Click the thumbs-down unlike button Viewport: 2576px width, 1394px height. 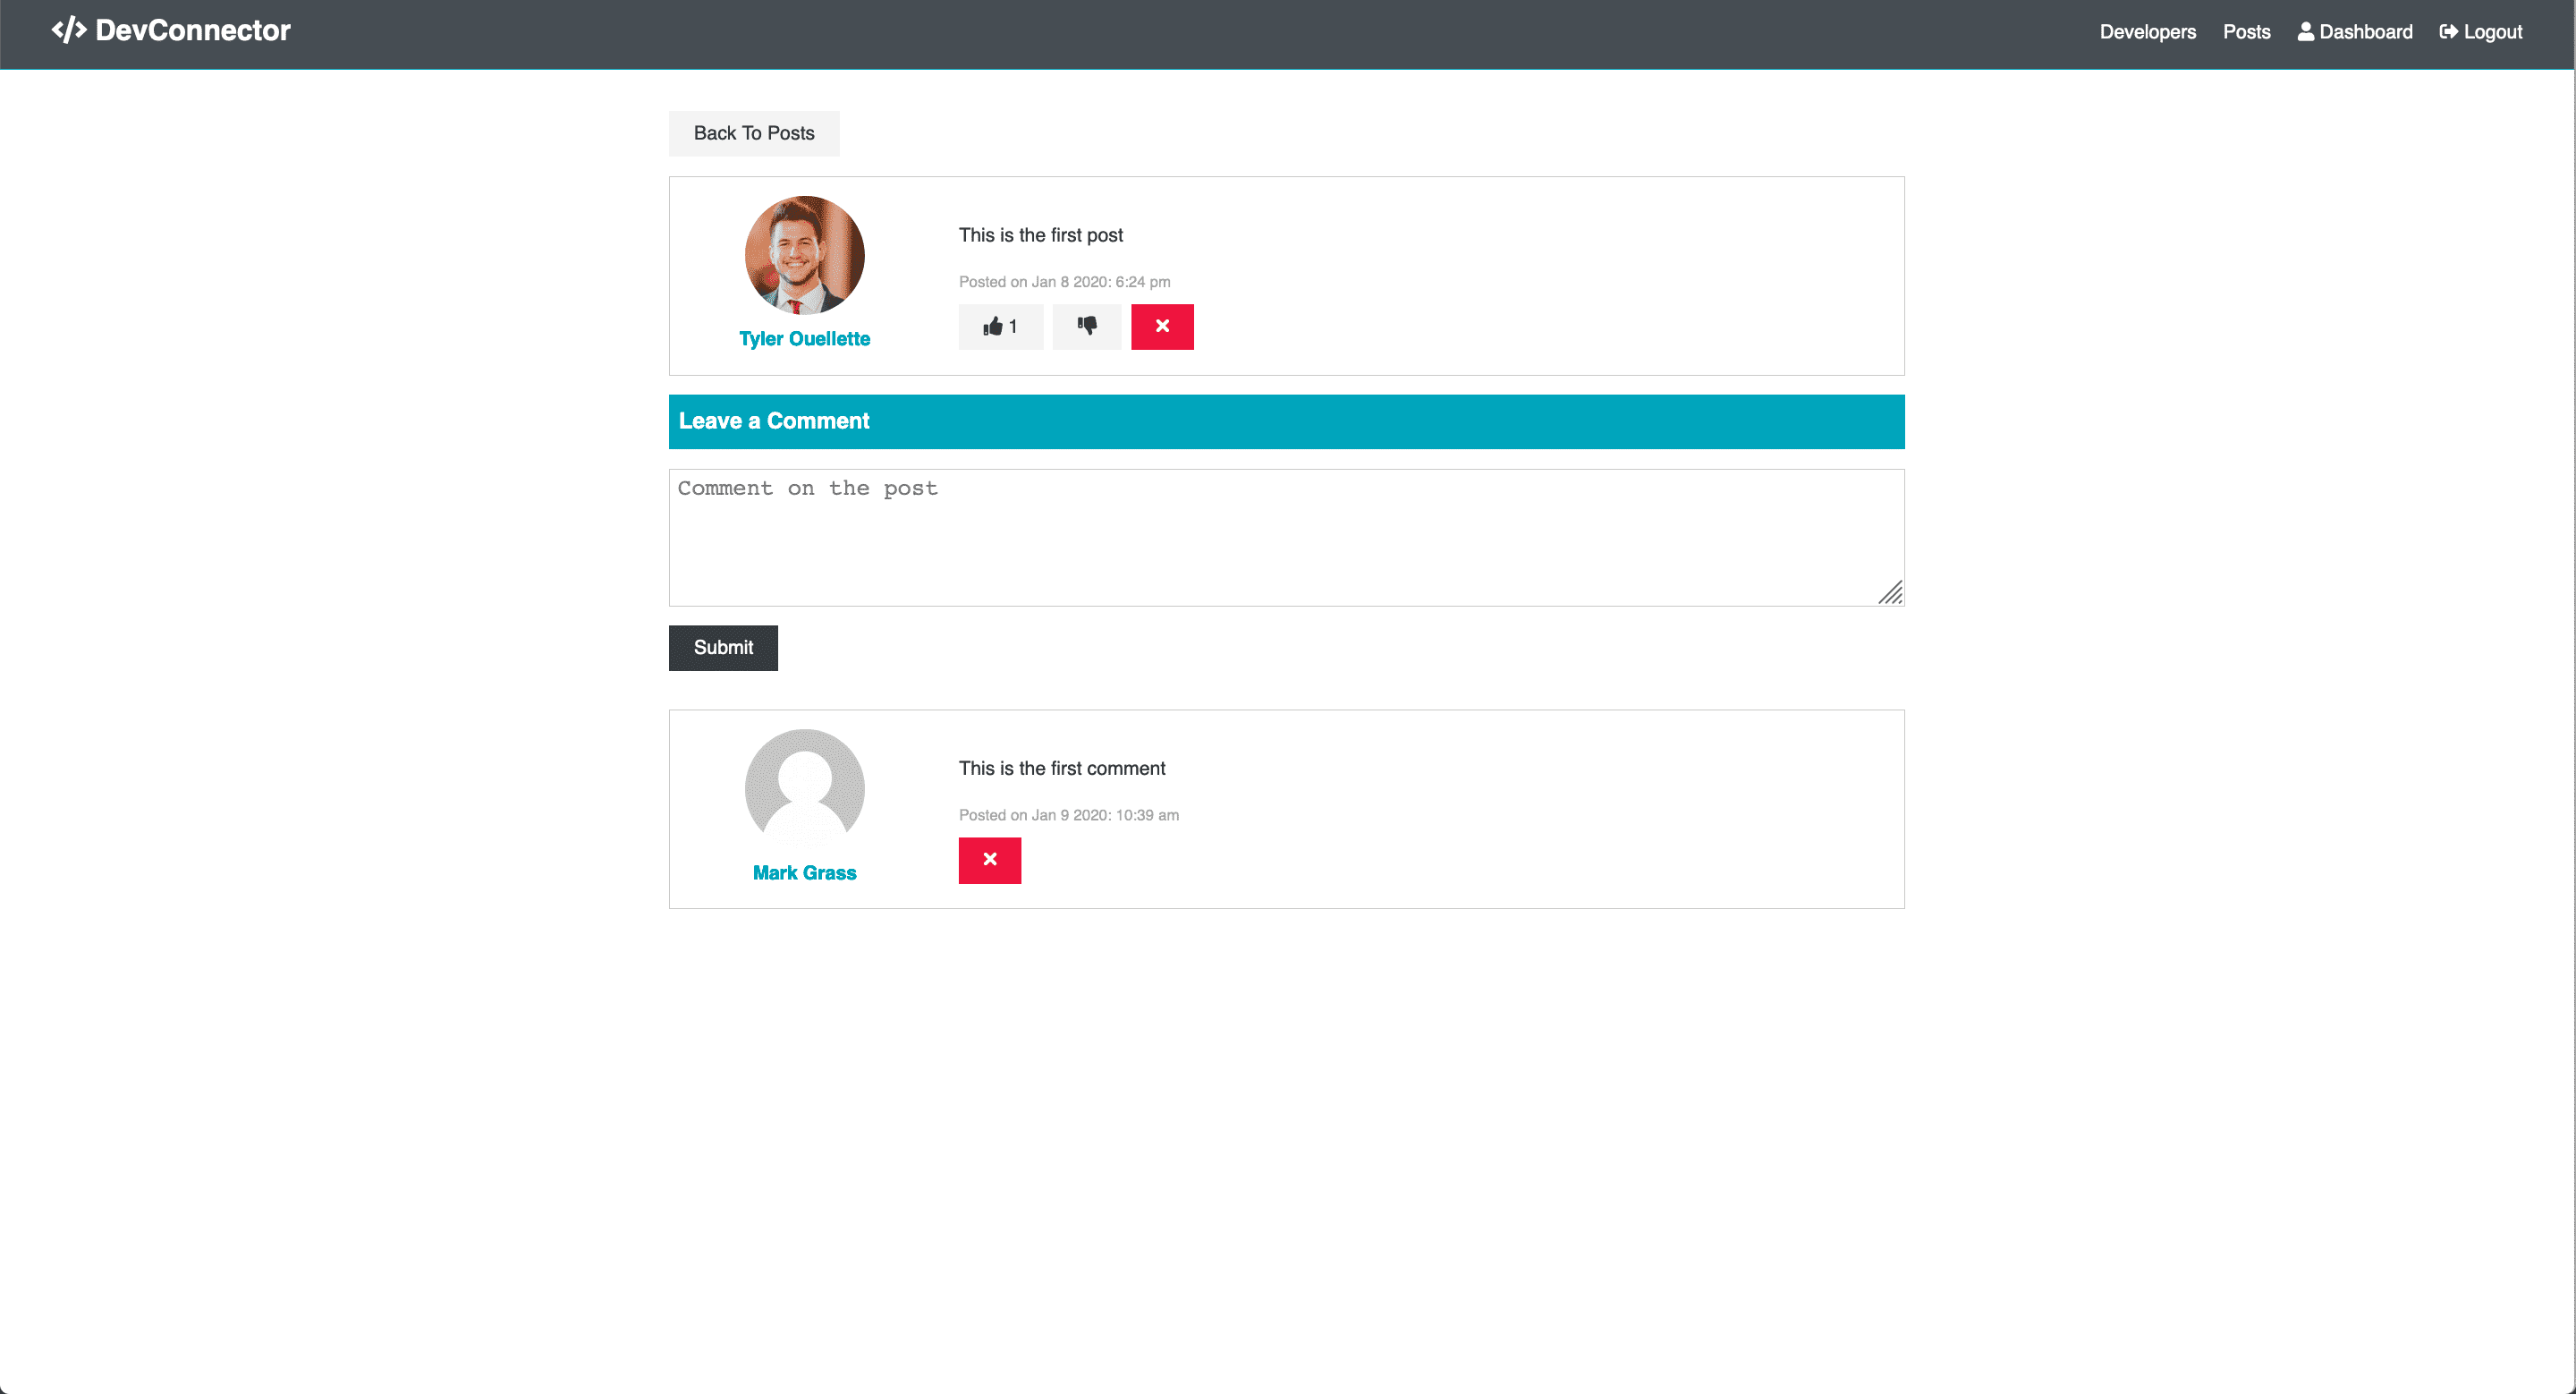pyautogui.click(x=1086, y=326)
